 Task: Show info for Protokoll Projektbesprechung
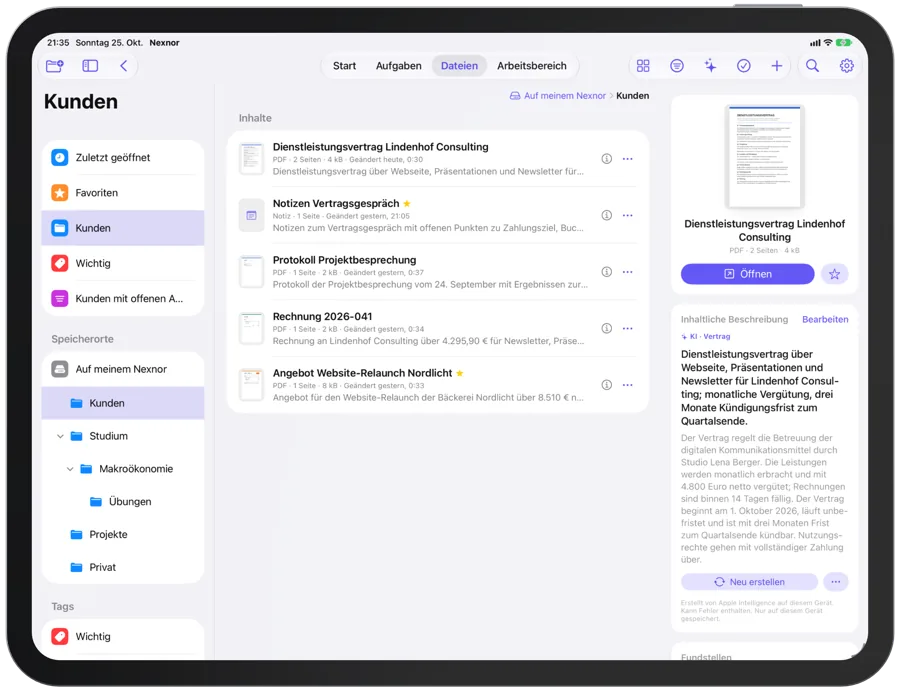click(606, 272)
